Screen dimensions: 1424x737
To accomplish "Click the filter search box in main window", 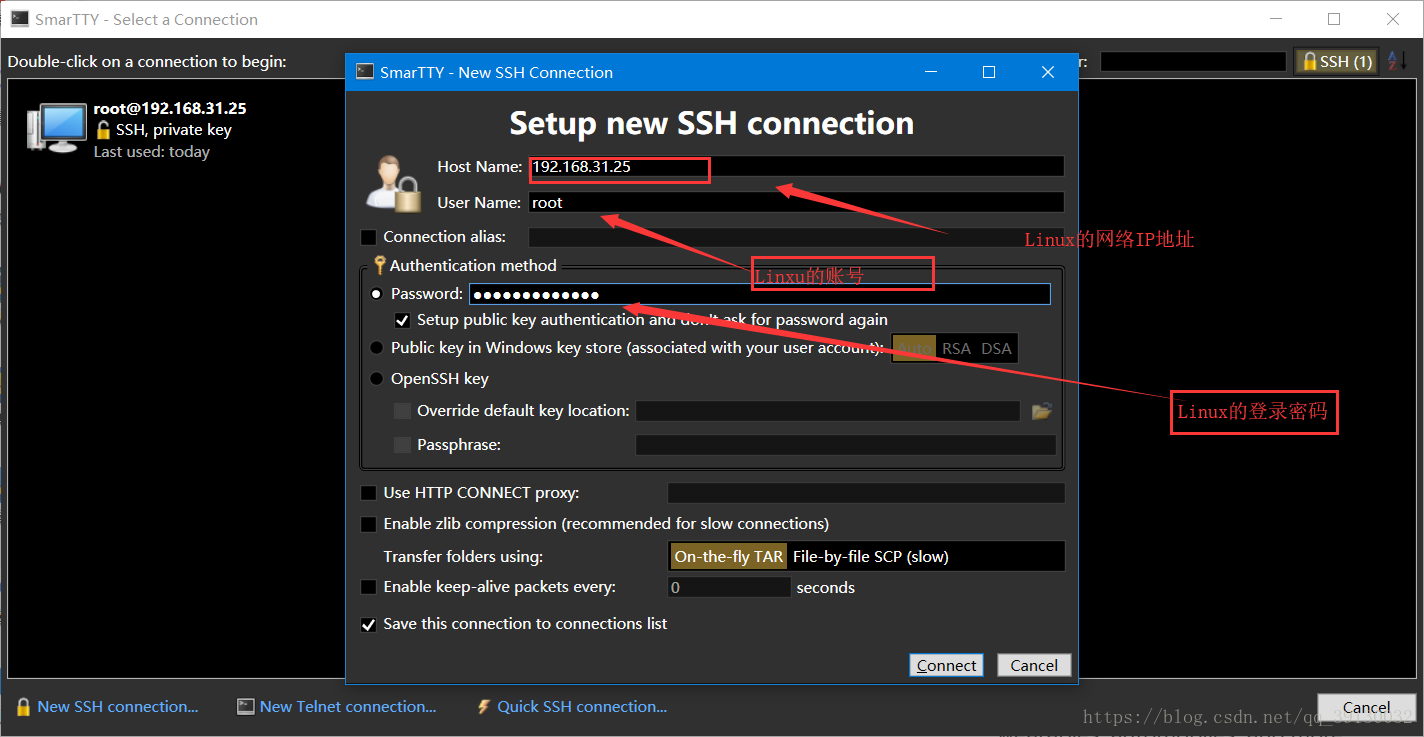I will coord(1193,61).
